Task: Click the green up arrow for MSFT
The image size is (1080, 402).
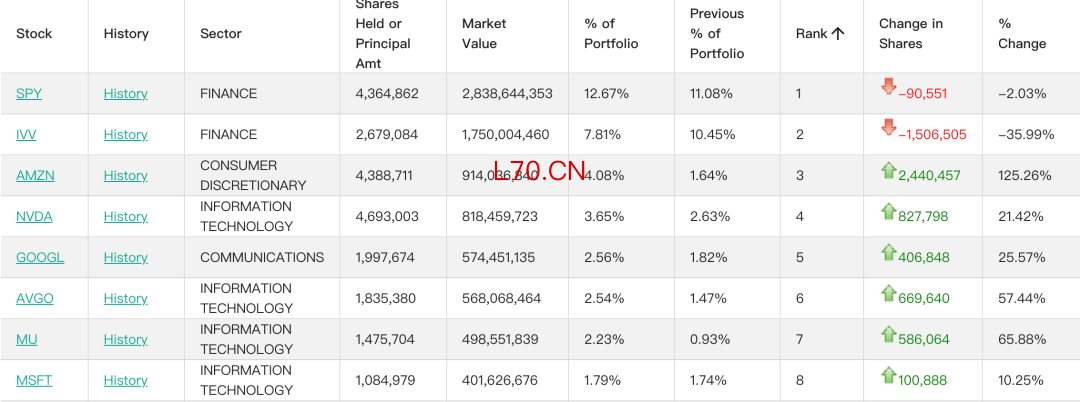Action: pyautogui.click(x=889, y=374)
